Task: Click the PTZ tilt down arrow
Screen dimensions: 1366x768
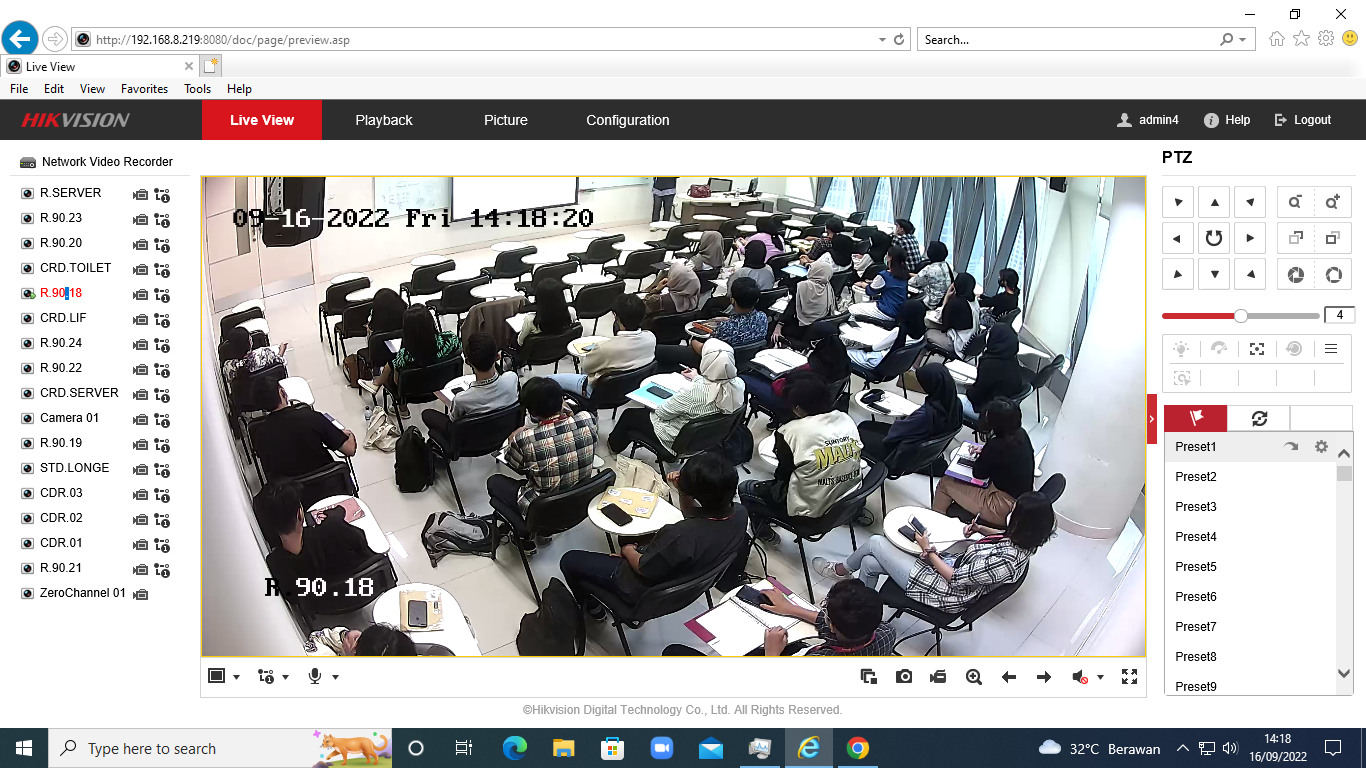Action: pos(1214,274)
